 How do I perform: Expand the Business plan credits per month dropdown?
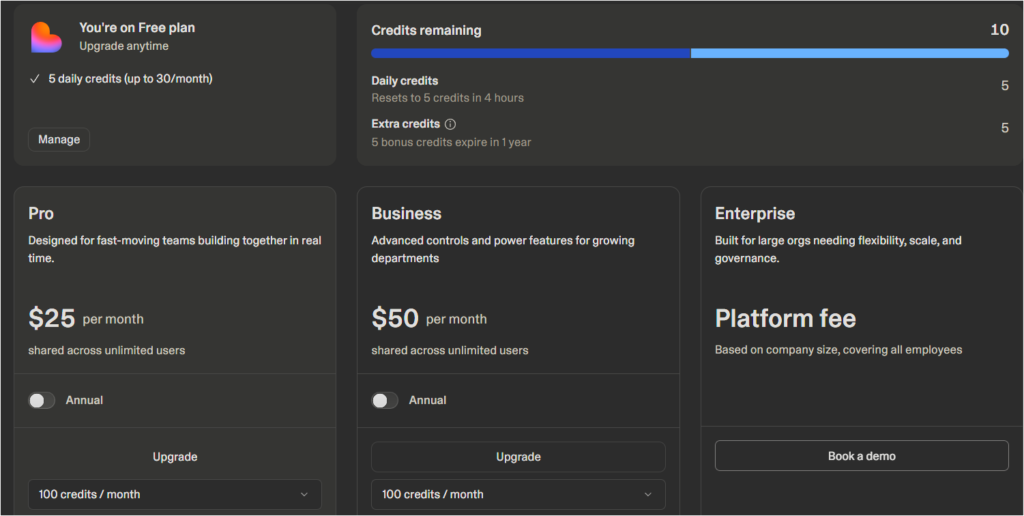coord(518,494)
